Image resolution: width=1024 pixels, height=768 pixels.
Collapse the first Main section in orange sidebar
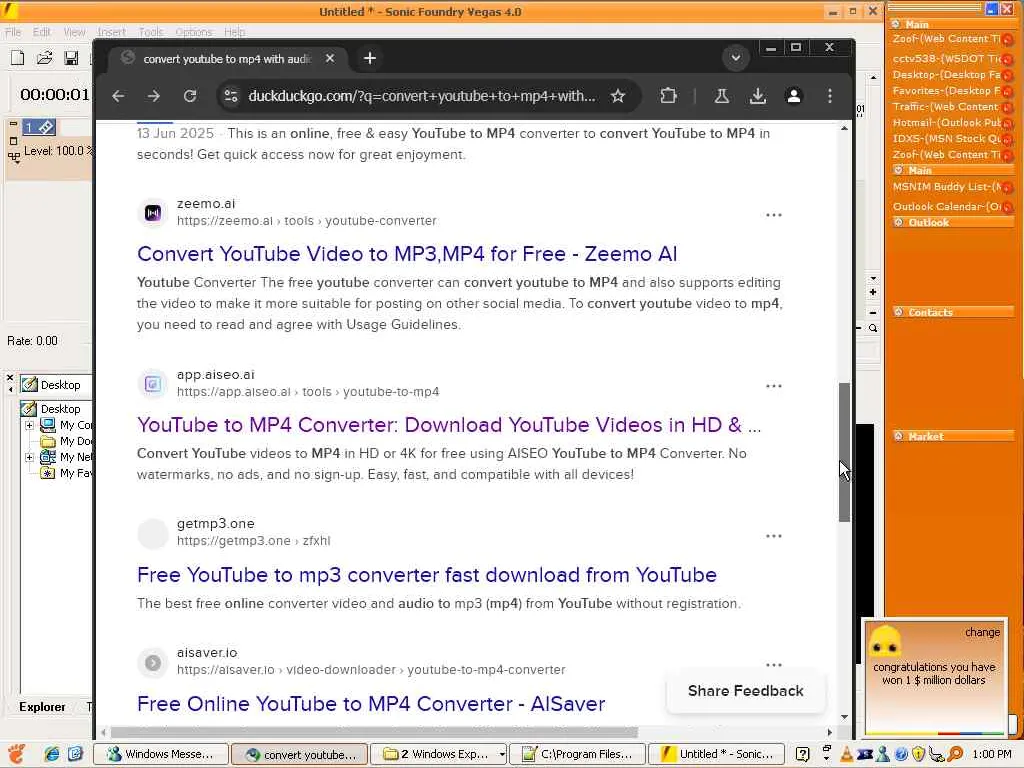[896, 24]
